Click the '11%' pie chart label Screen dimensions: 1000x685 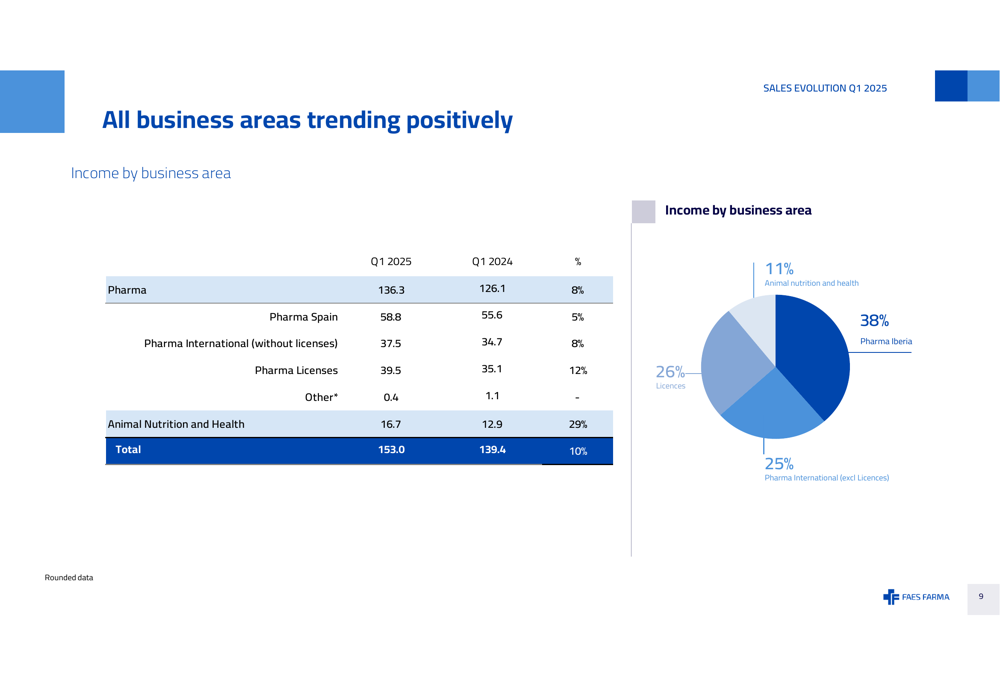[x=779, y=269]
